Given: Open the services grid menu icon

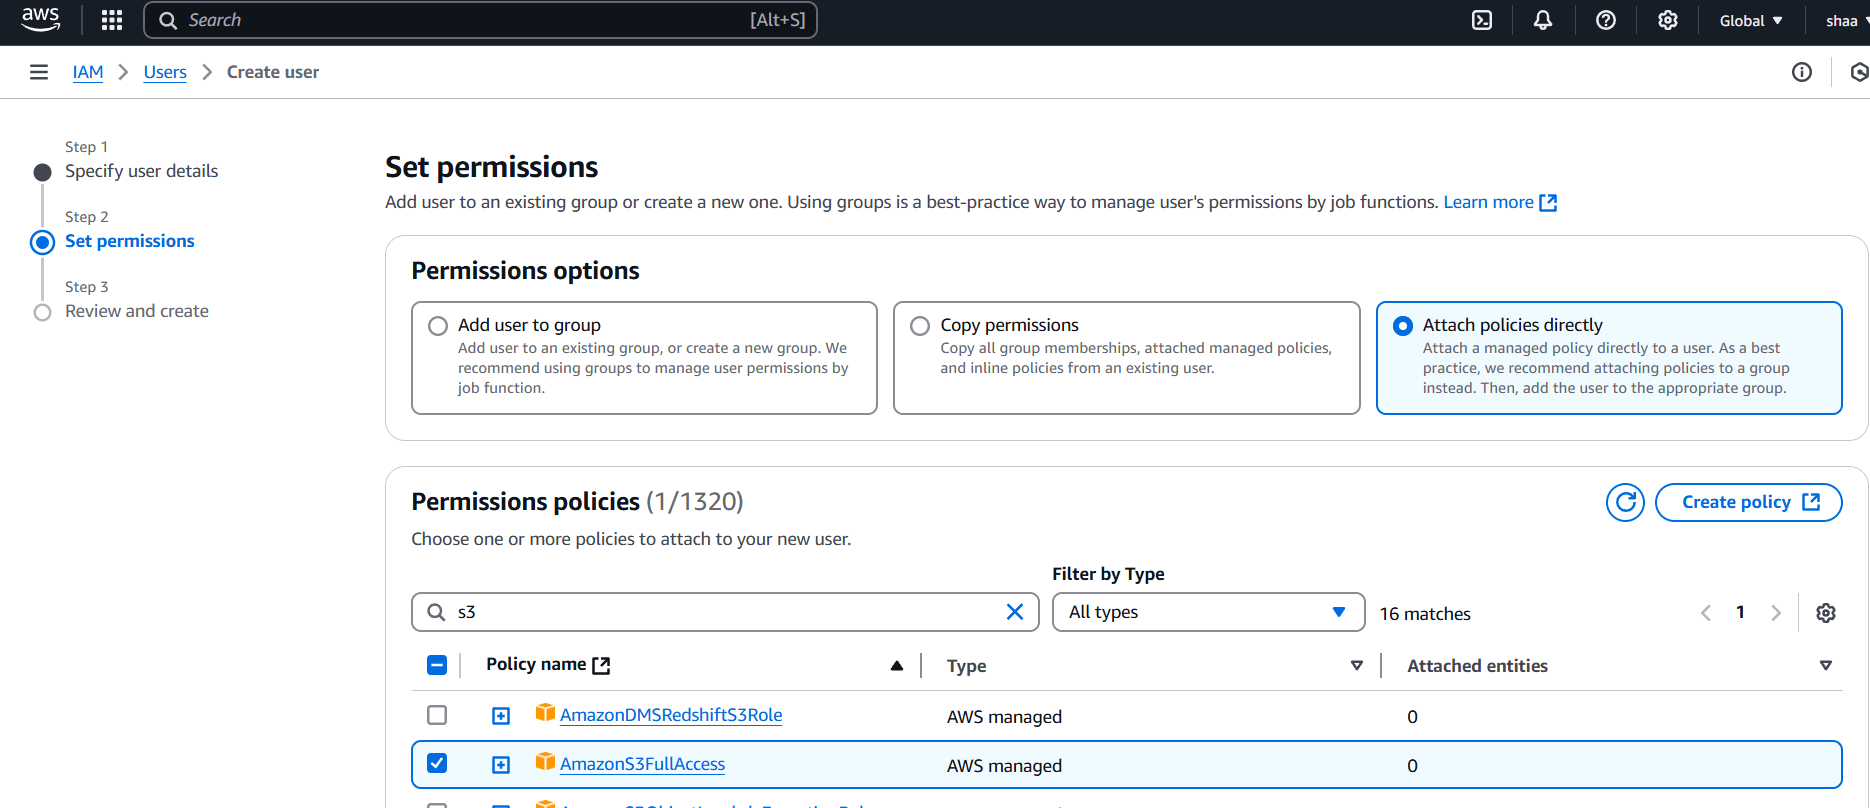Looking at the screenshot, I should click(112, 20).
